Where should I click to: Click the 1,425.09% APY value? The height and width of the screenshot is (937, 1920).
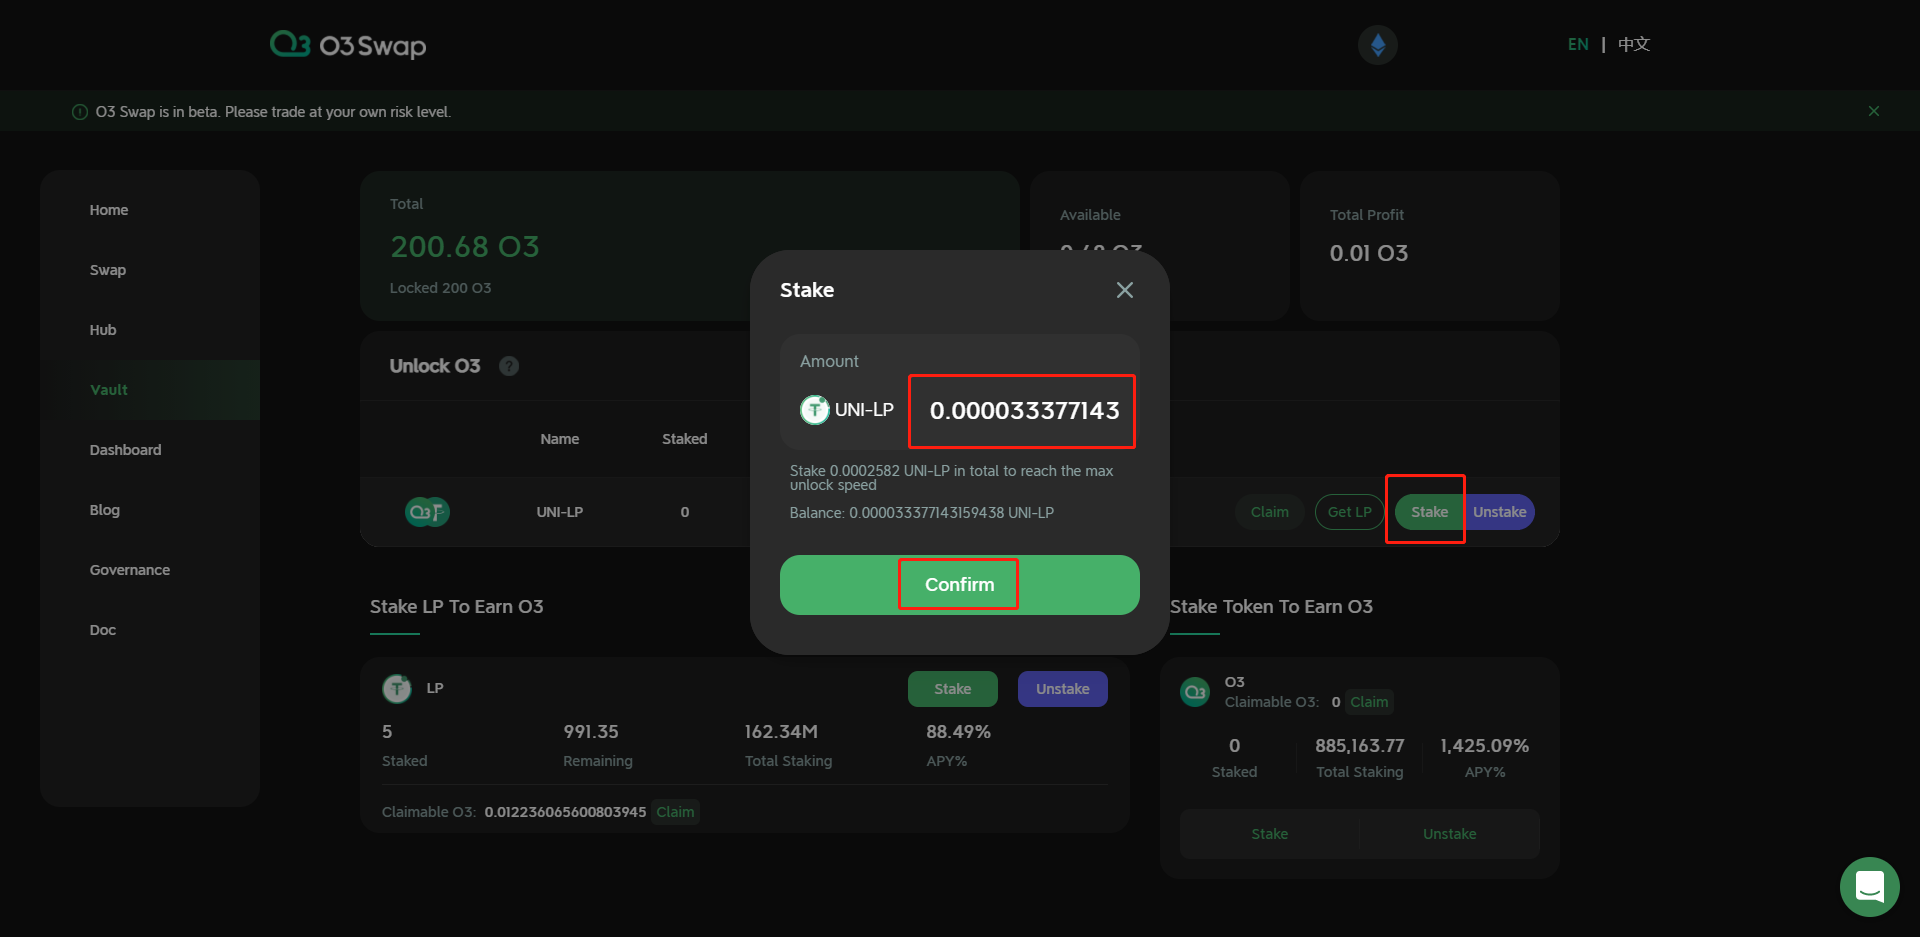point(1485,746)
